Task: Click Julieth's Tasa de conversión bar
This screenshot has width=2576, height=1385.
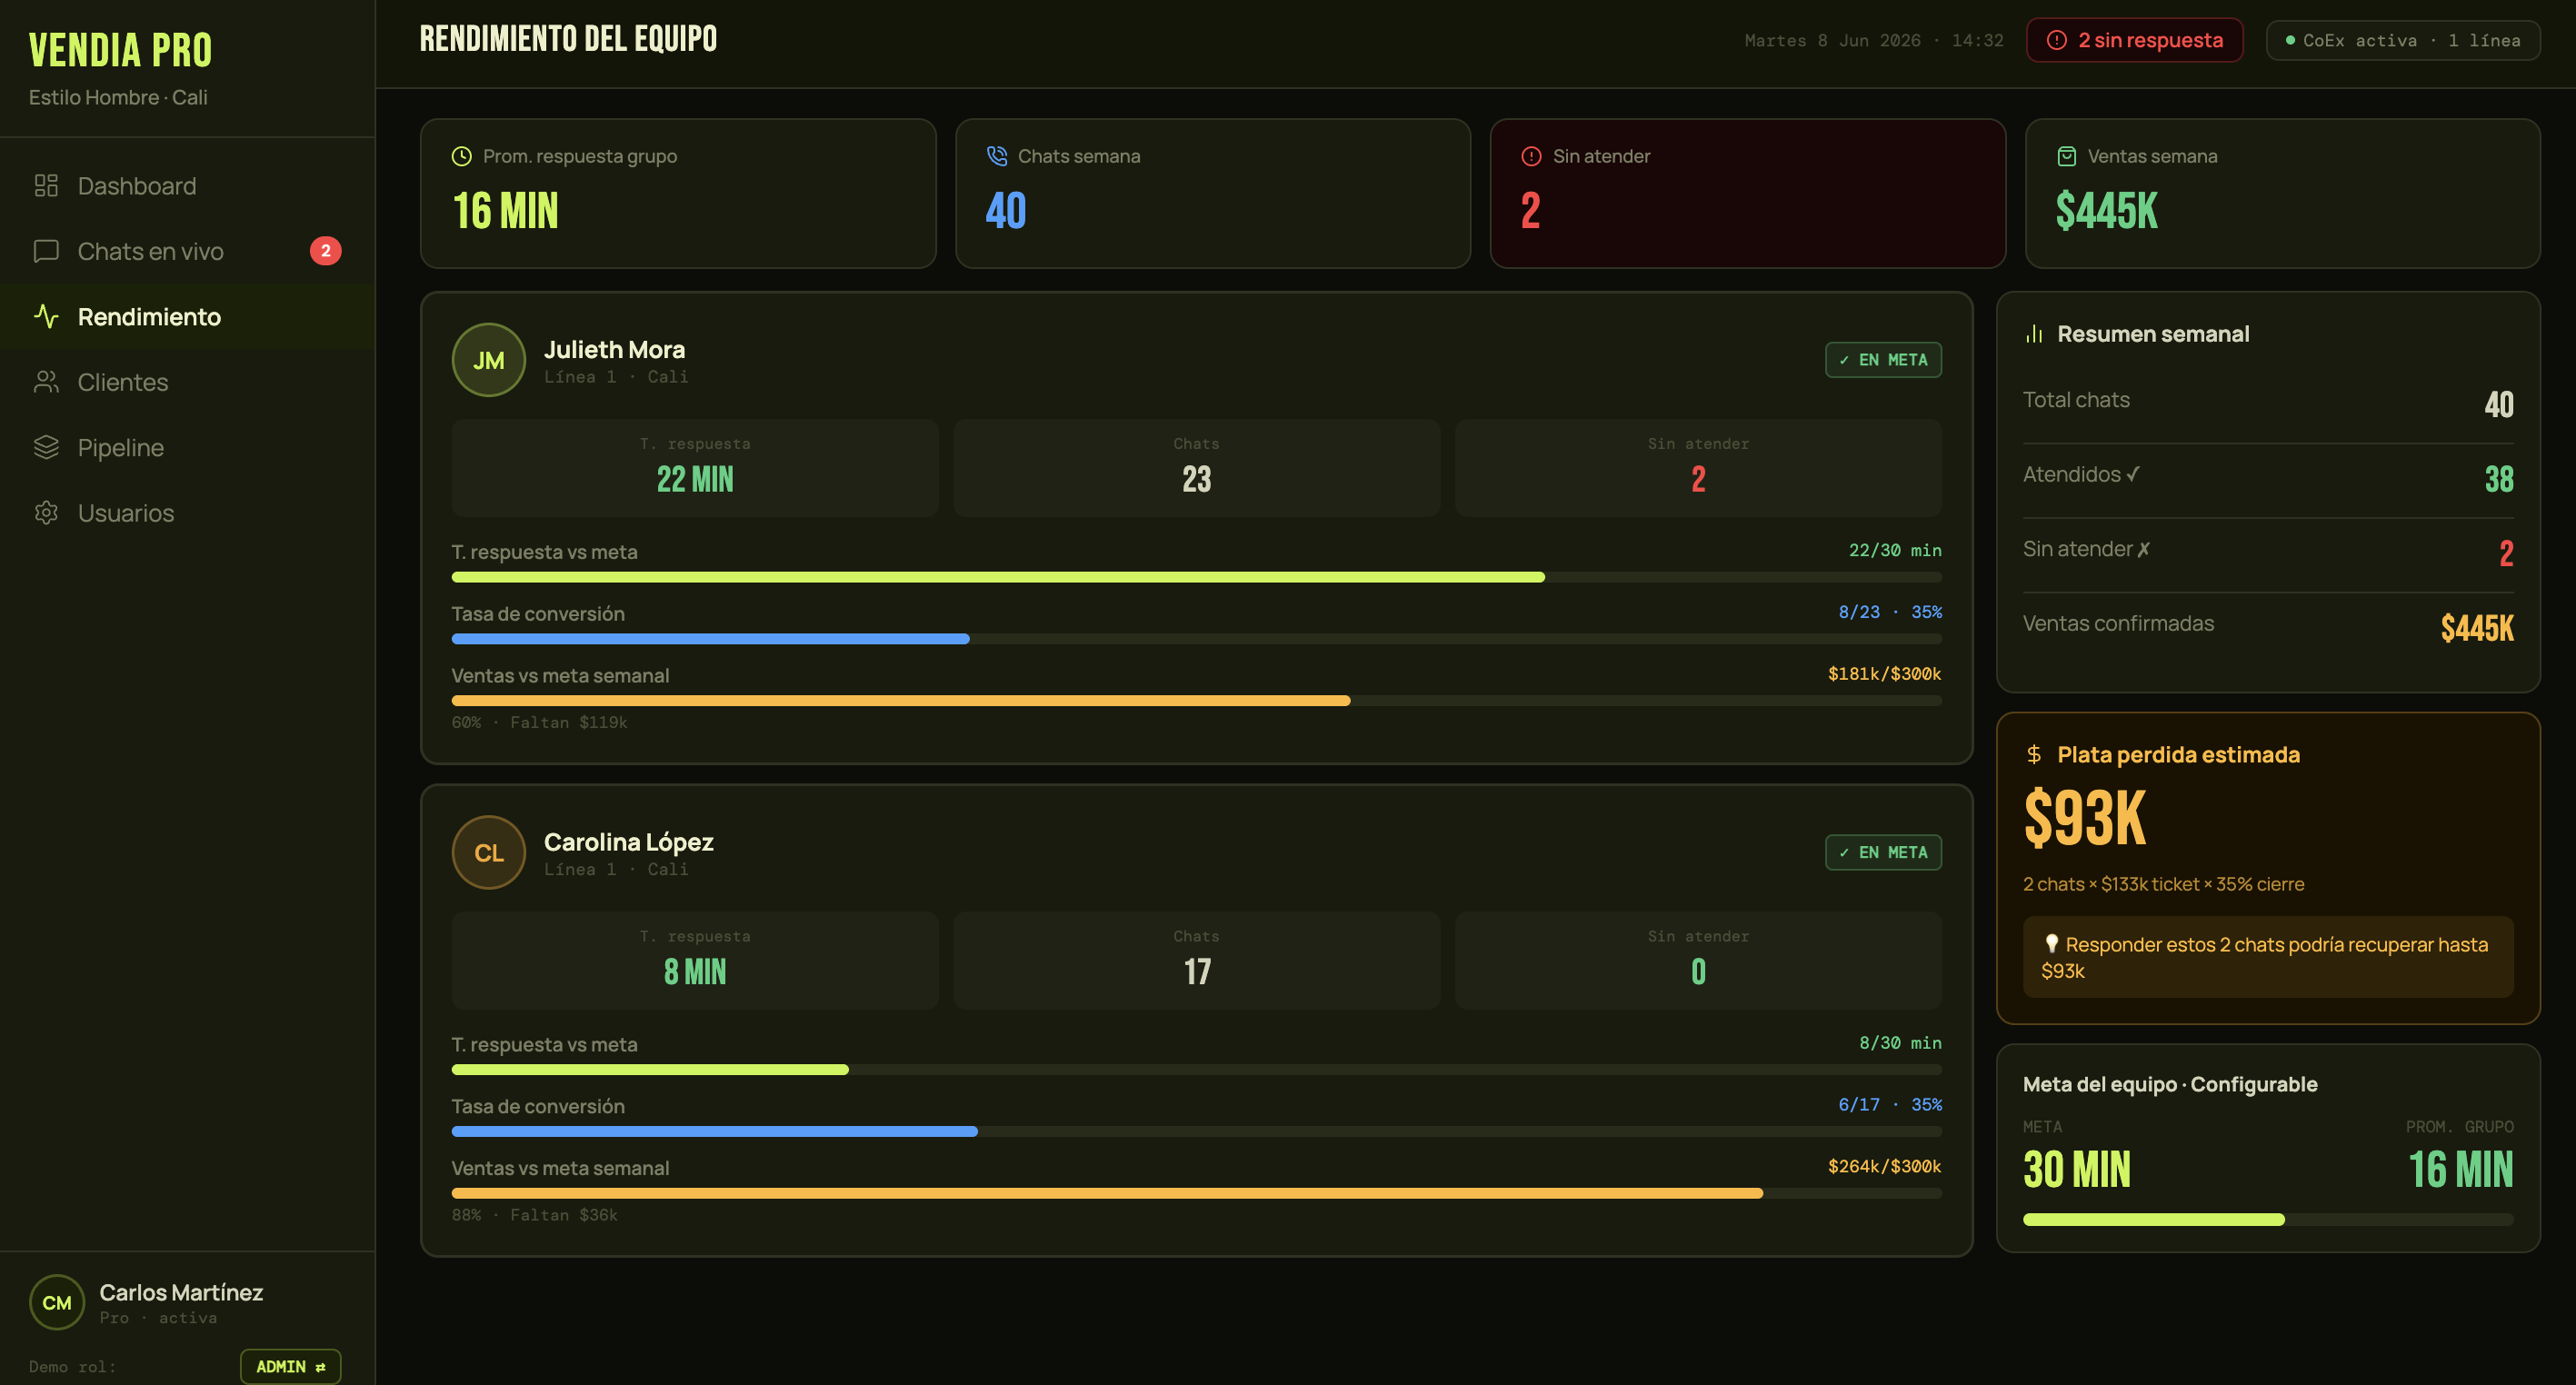Action: [x=1196, y=639]
